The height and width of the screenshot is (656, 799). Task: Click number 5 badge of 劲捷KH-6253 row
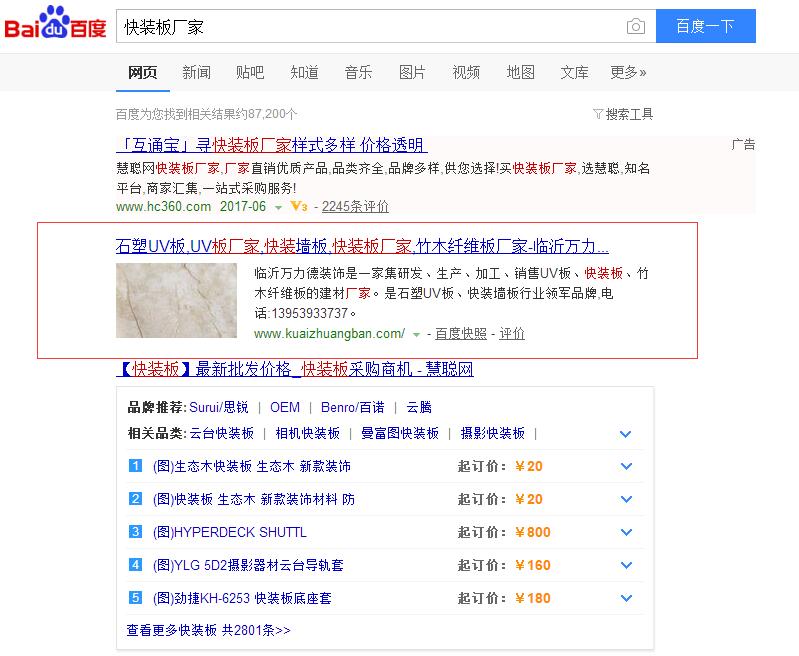tap(135, 597)
